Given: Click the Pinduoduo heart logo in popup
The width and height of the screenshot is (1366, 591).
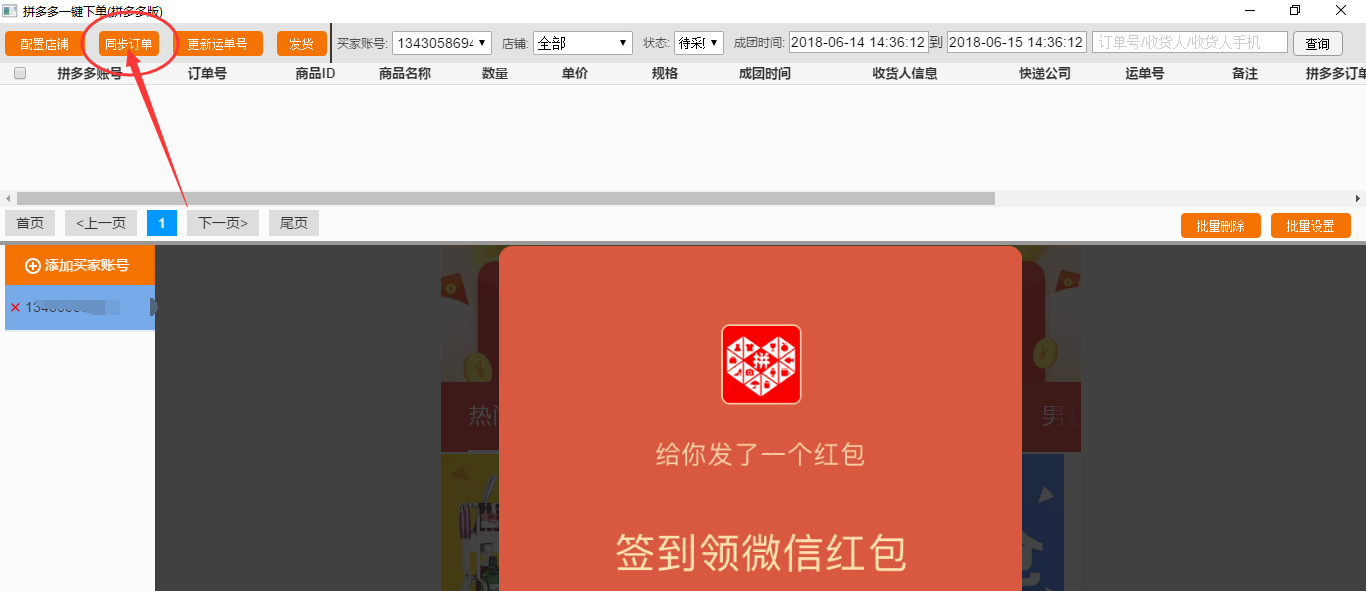Looking at the screenshot, I should point(761,364).
